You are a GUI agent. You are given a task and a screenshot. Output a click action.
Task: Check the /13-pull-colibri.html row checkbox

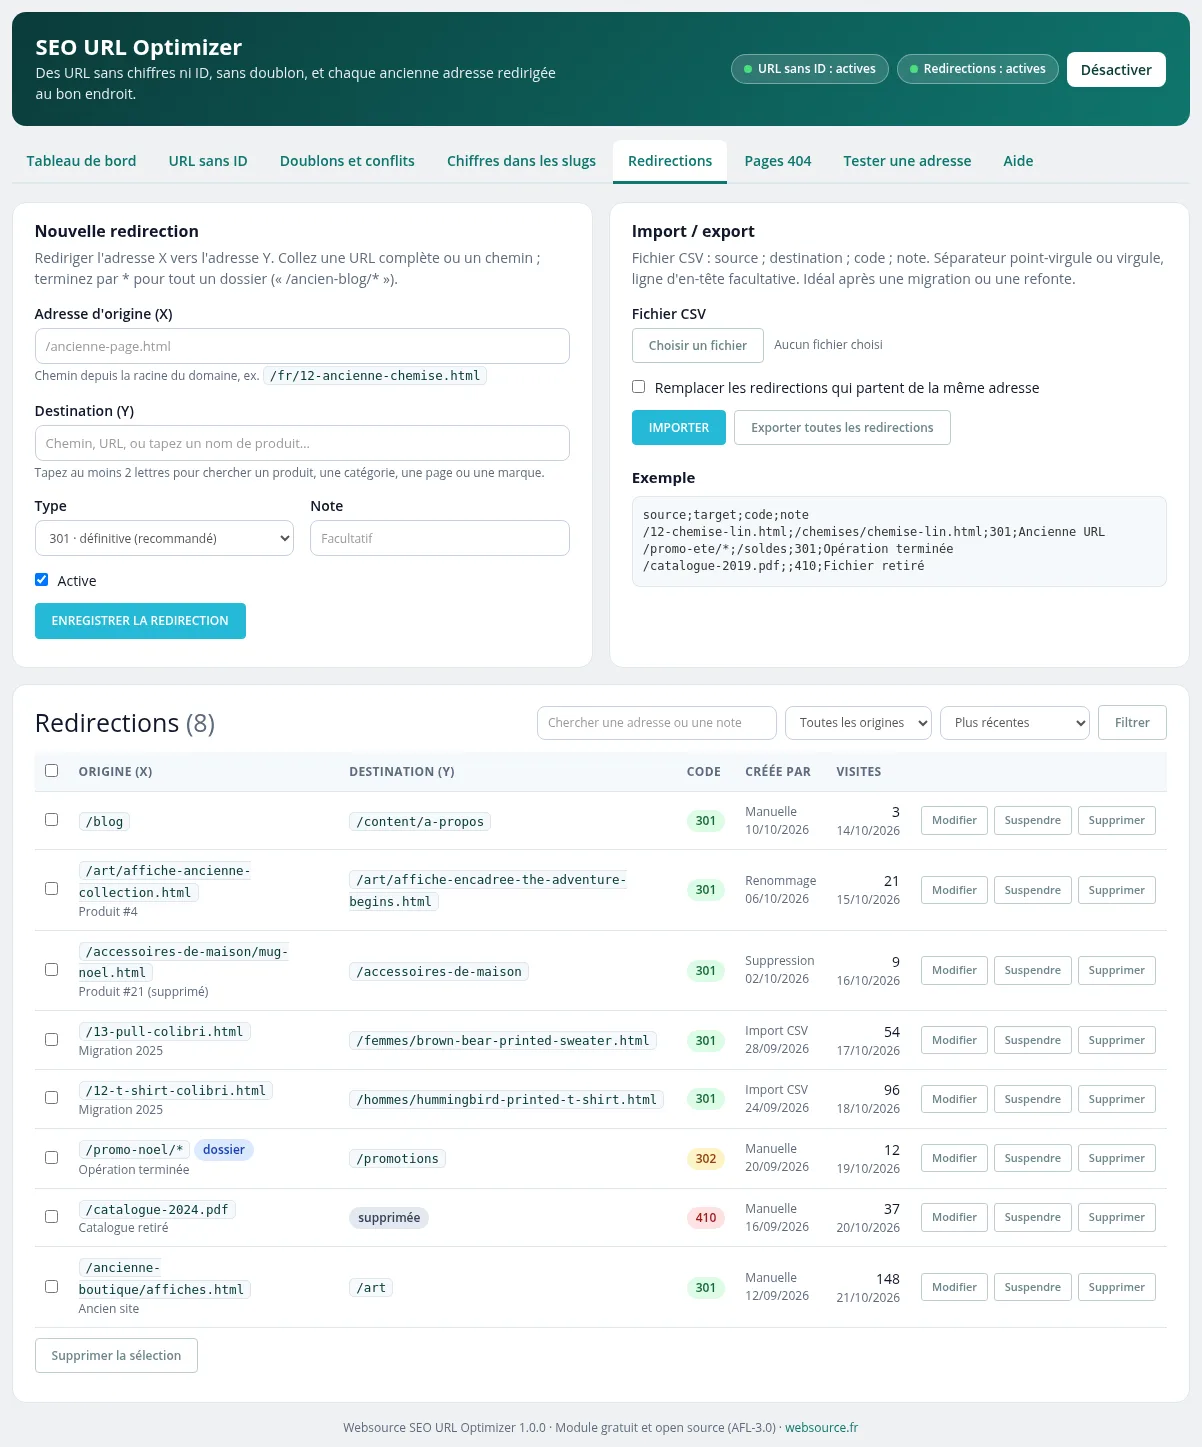click(x=52, y=1040)
